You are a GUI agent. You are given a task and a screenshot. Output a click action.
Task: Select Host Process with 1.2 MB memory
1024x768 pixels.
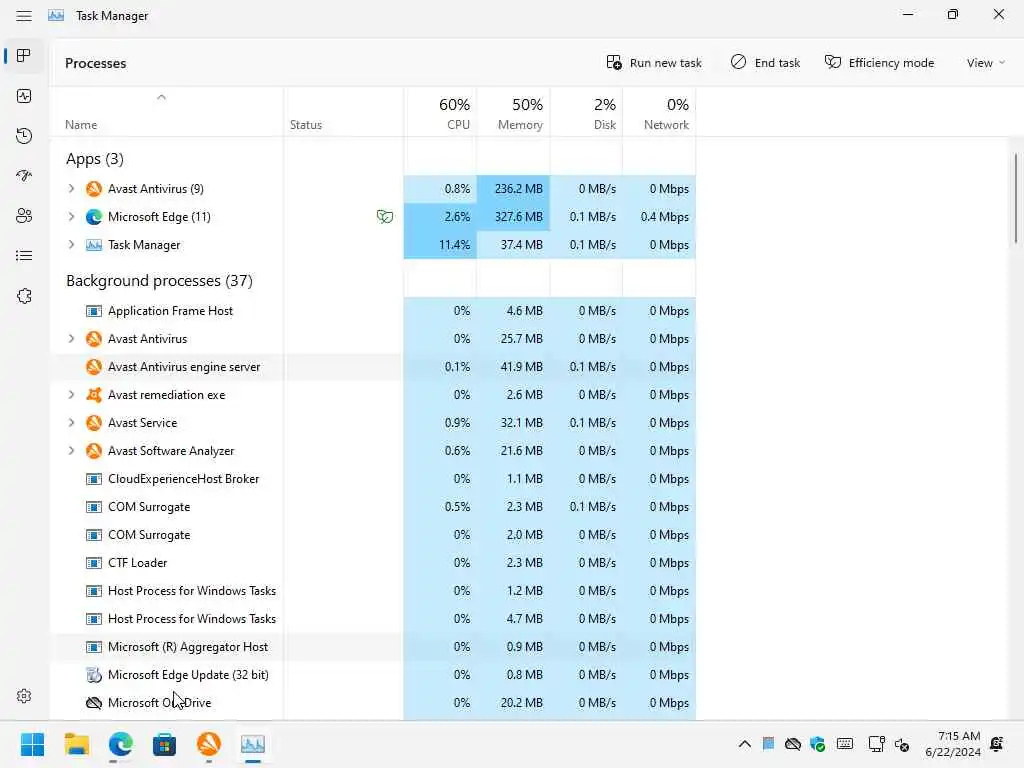[x=373, y=591]
